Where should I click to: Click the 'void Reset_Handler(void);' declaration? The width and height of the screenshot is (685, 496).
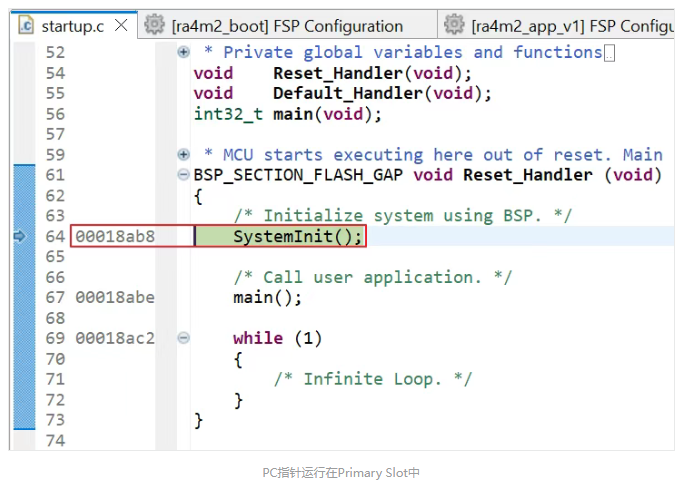tap(333, 73)
